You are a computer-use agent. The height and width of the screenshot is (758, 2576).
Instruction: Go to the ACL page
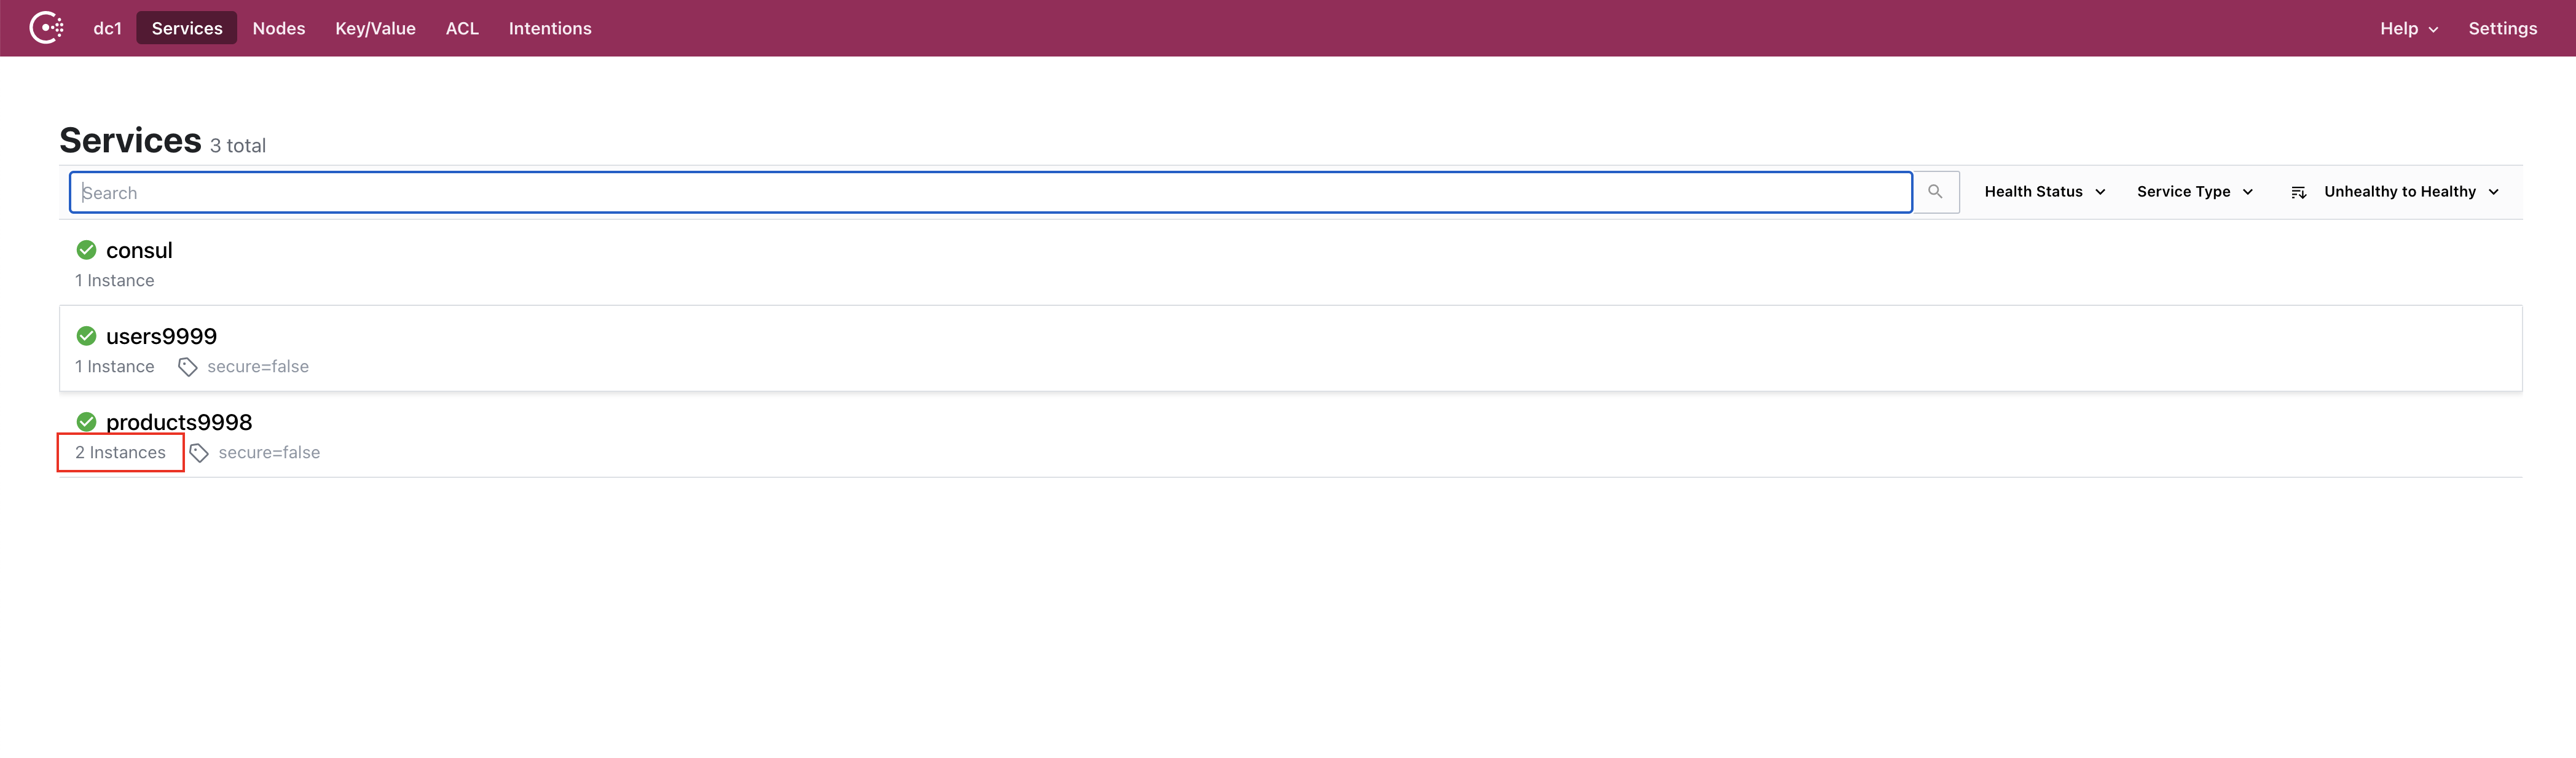(x=462, y=28)
